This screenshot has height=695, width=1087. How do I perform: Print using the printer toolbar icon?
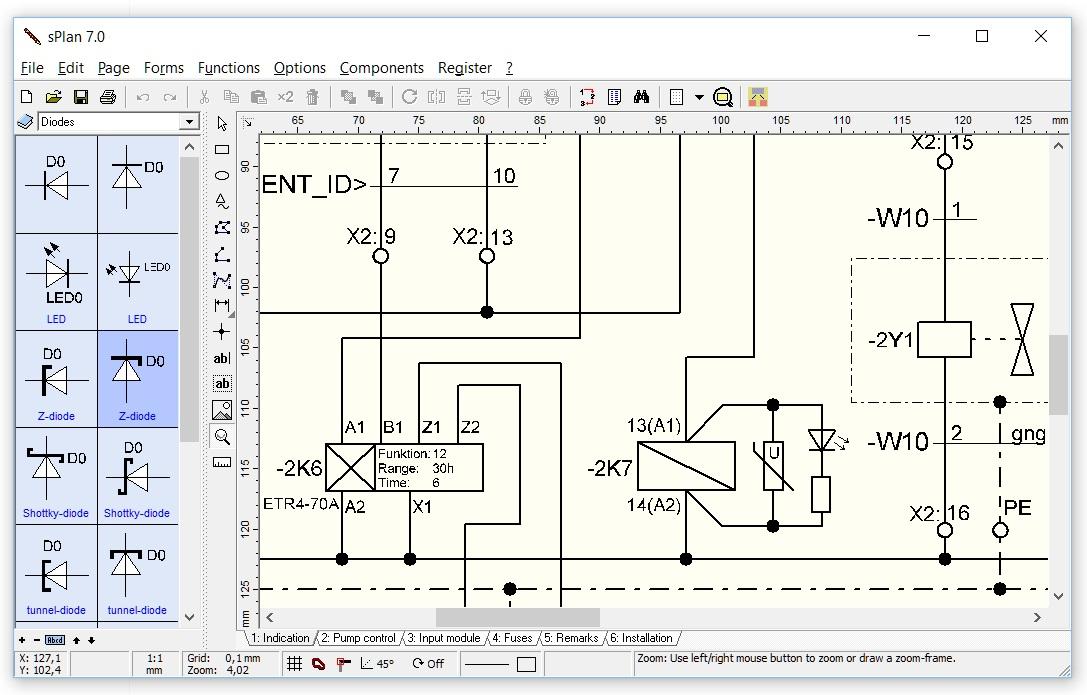pyautogui.click(x=108, y=97)
